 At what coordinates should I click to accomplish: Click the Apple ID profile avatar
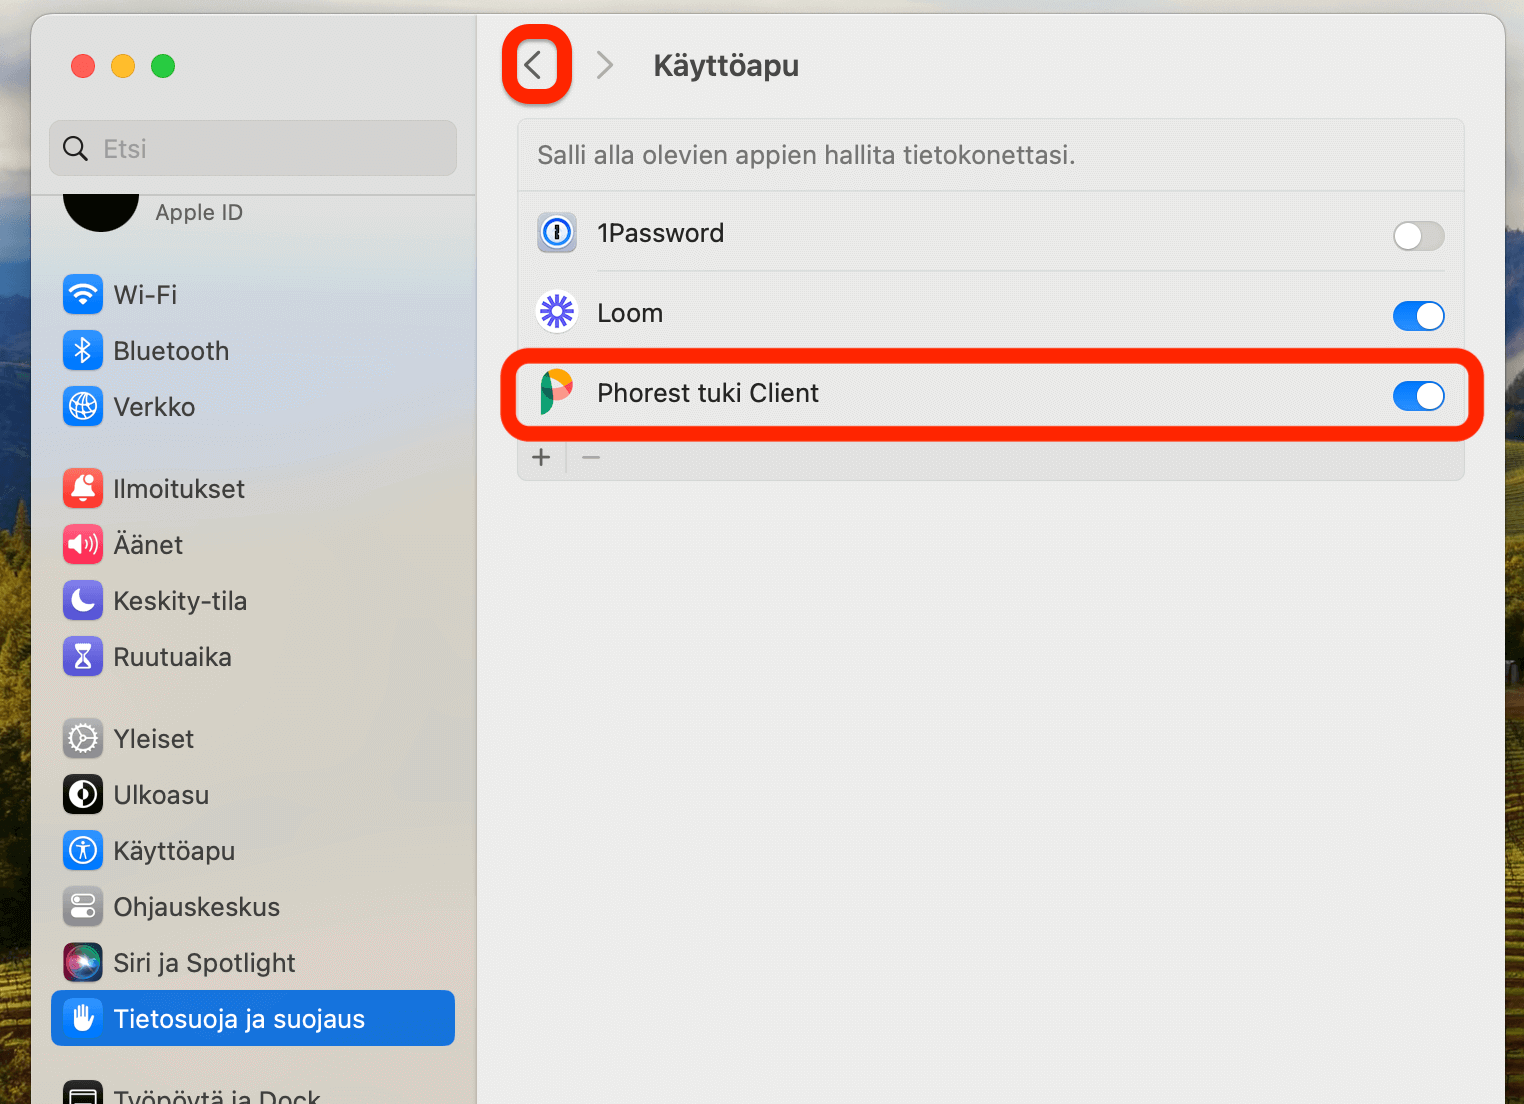point(101,212)
